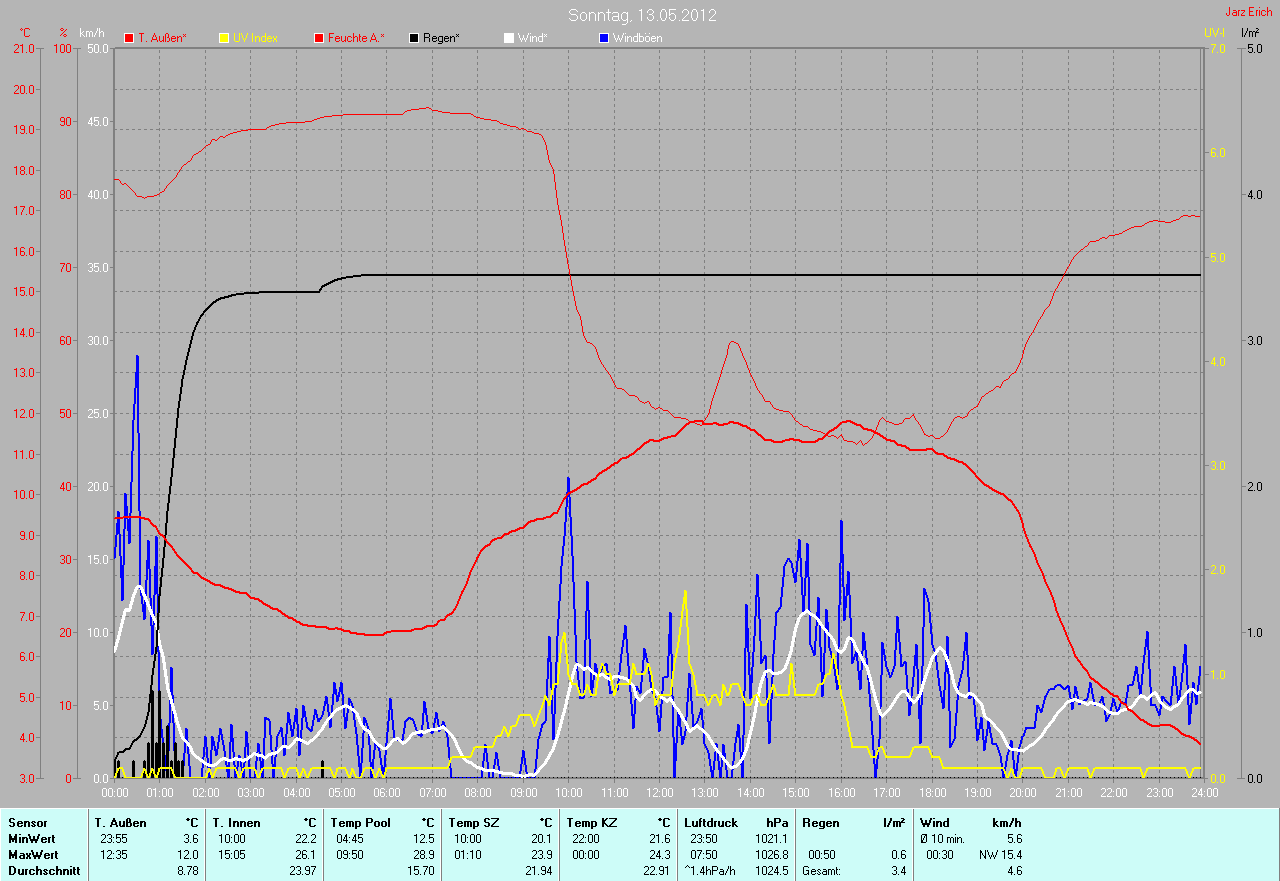Select the Temp SZ maximum time '01:10'
The width and height of the screenshot is (1280, 881).
tap(467, 855)
